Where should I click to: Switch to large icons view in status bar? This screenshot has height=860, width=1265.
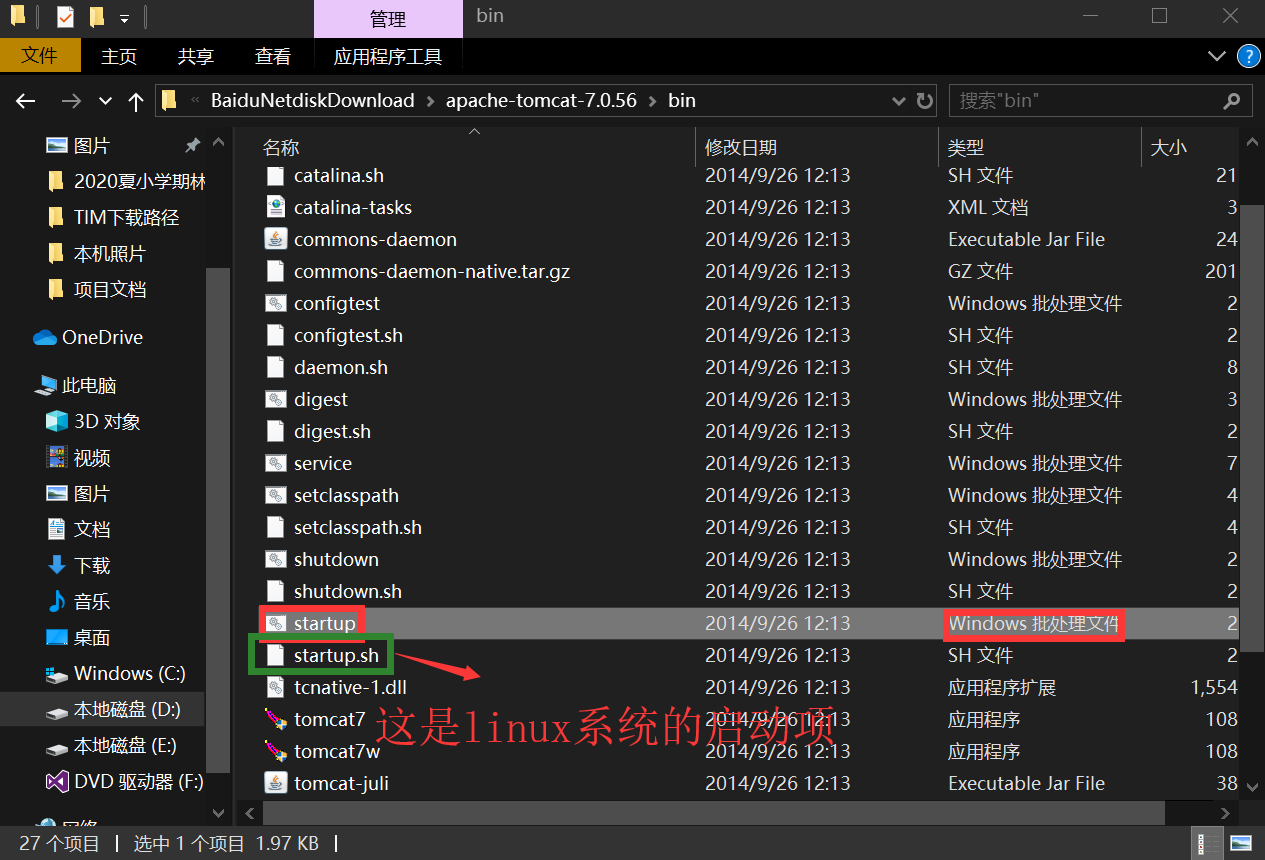pyautogui.click(x=1240, y=843)
